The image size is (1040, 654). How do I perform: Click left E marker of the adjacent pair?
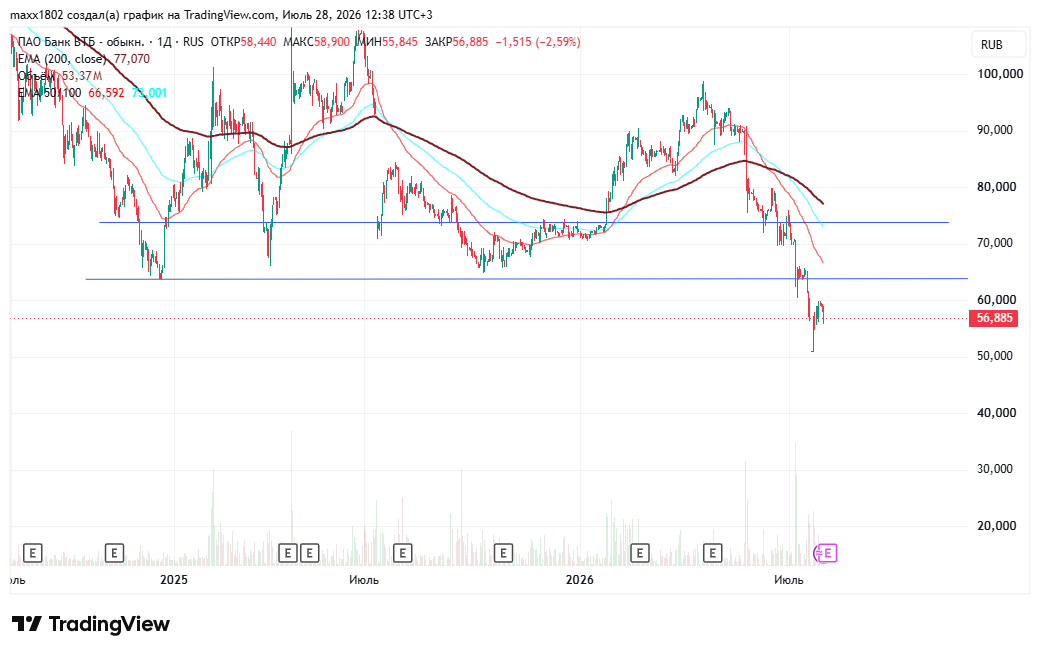[x=288, y=553]
